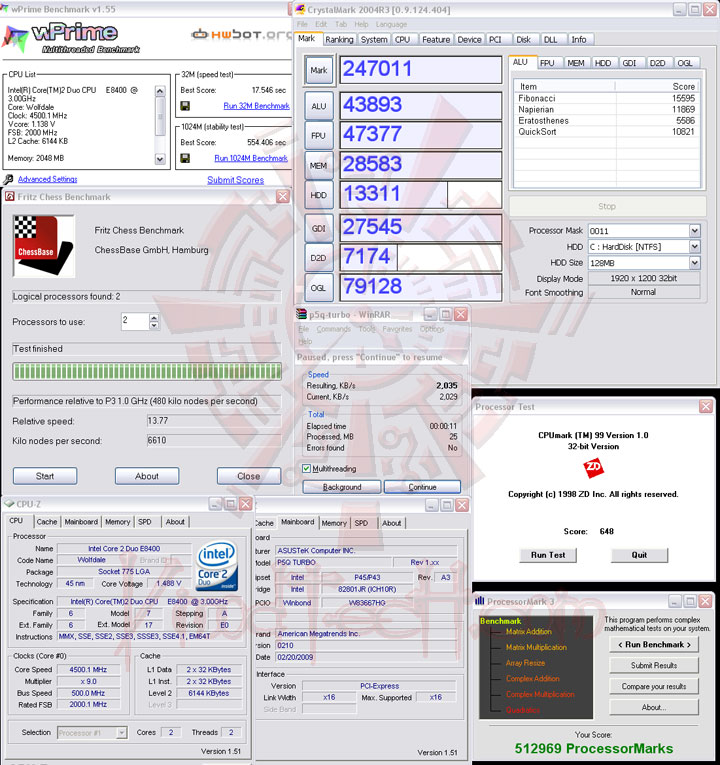Click the Run 1024M Benchmark link
The height and width of the screenshot is (765, 720).
pos(251,158)
